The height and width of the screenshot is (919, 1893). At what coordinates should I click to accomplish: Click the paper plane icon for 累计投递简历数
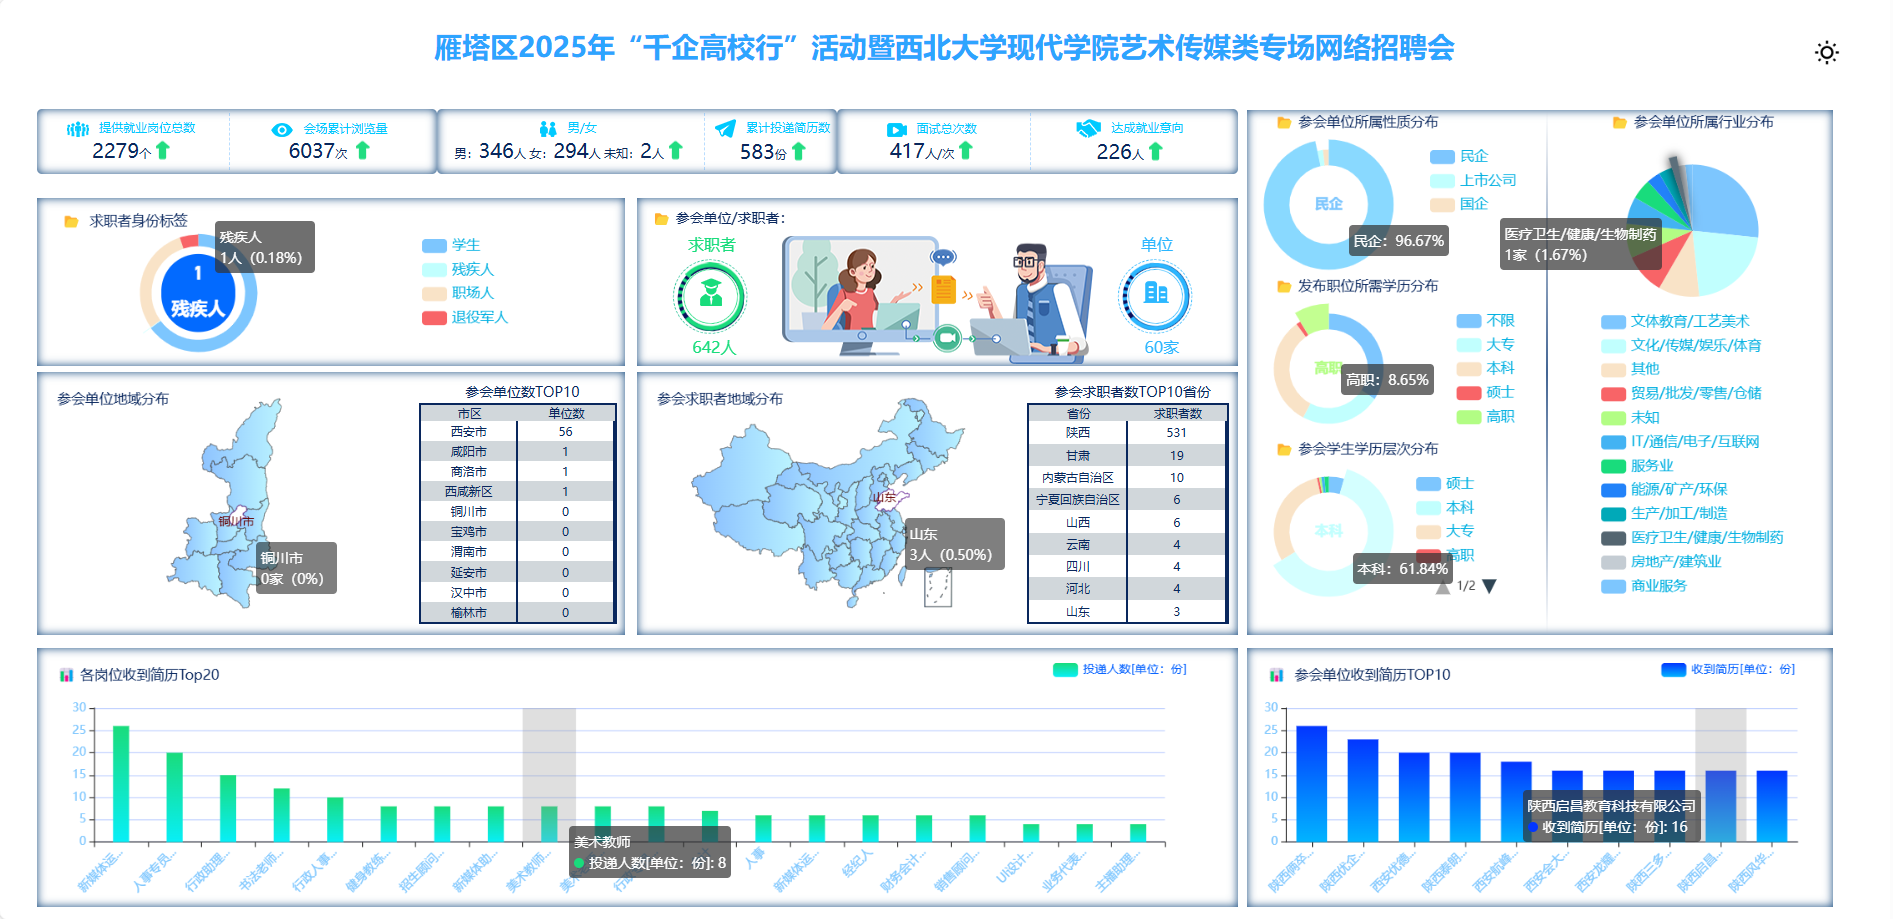725,128
